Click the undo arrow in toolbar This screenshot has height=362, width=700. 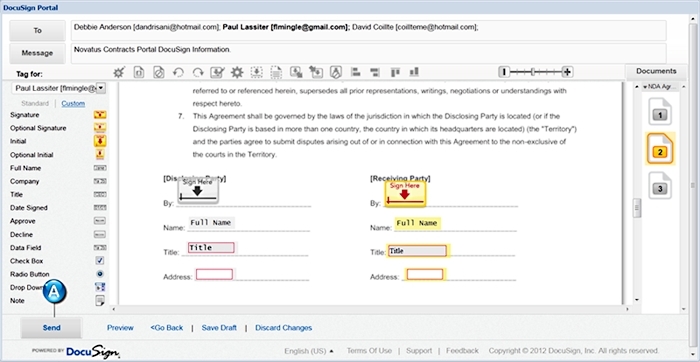tap(178, 72)
